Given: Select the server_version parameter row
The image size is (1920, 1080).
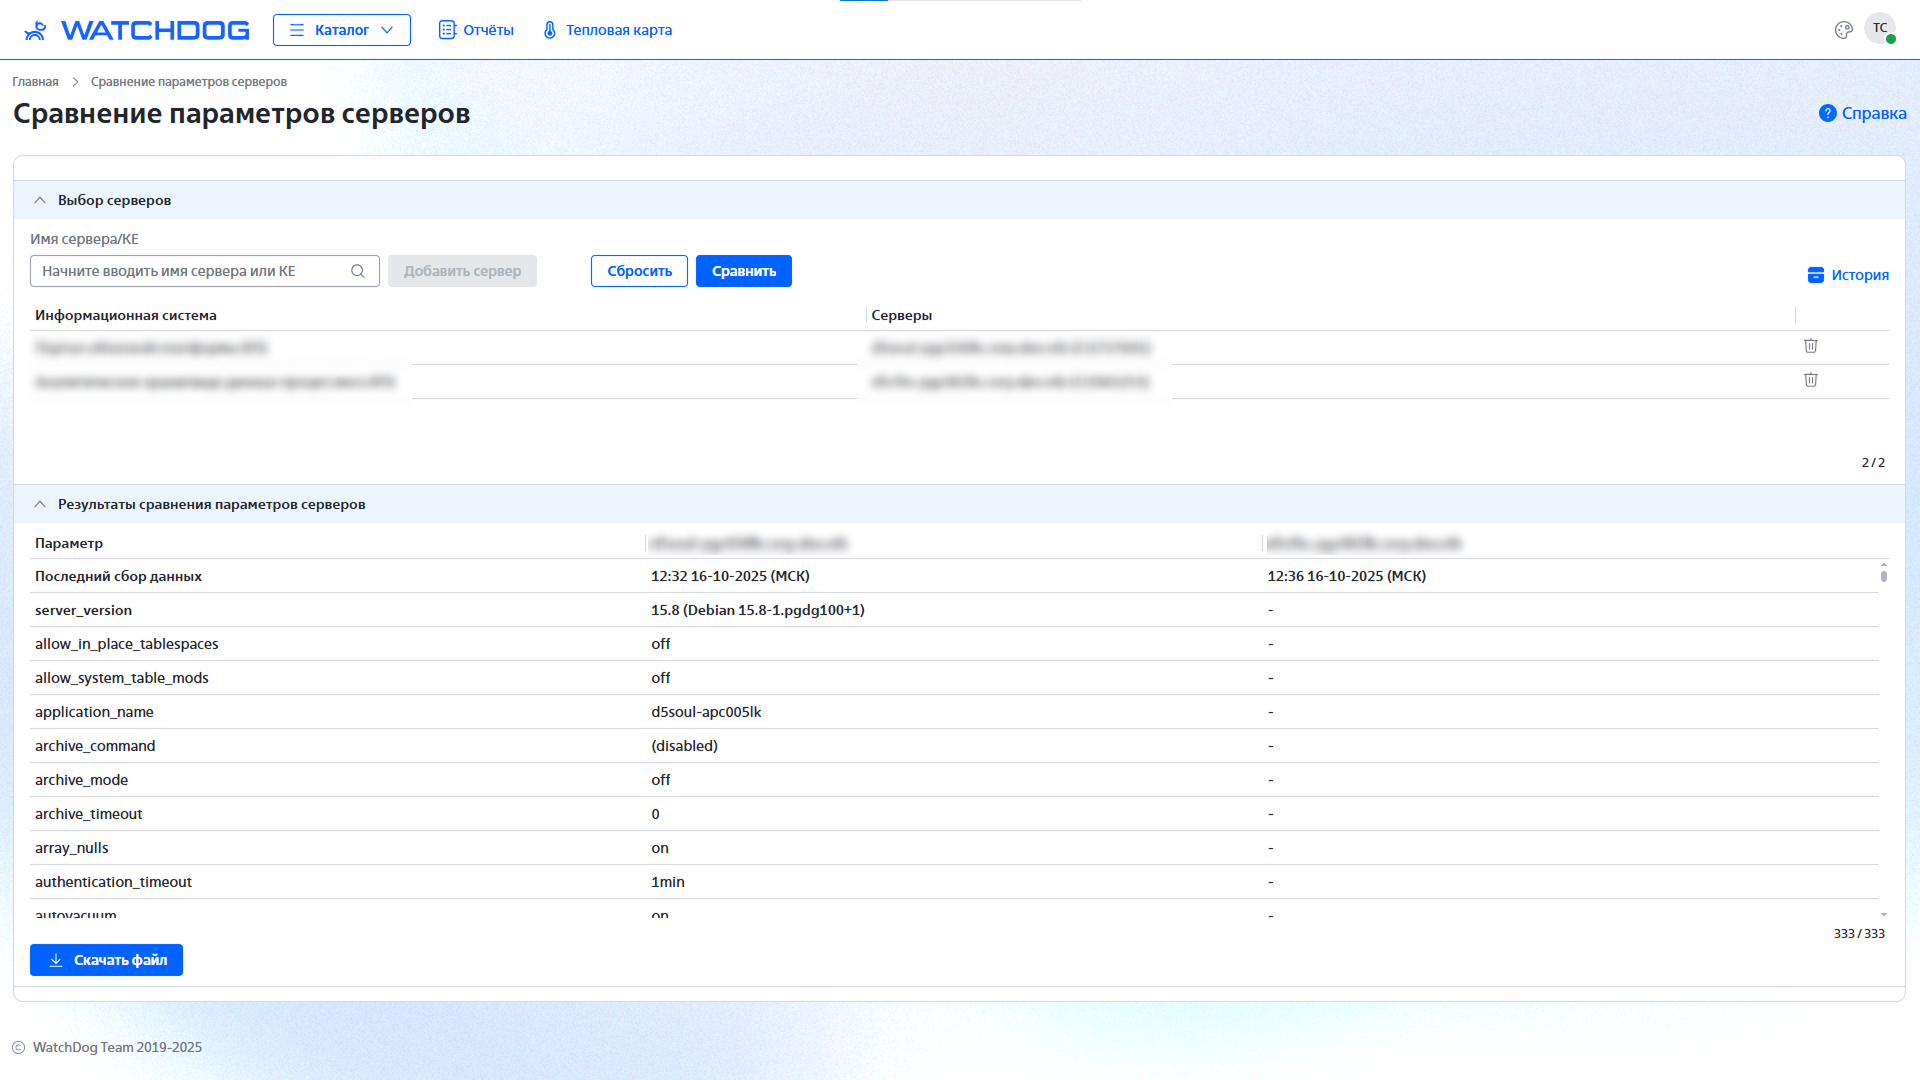Looking at the screenshot, I should coord(84,610).
